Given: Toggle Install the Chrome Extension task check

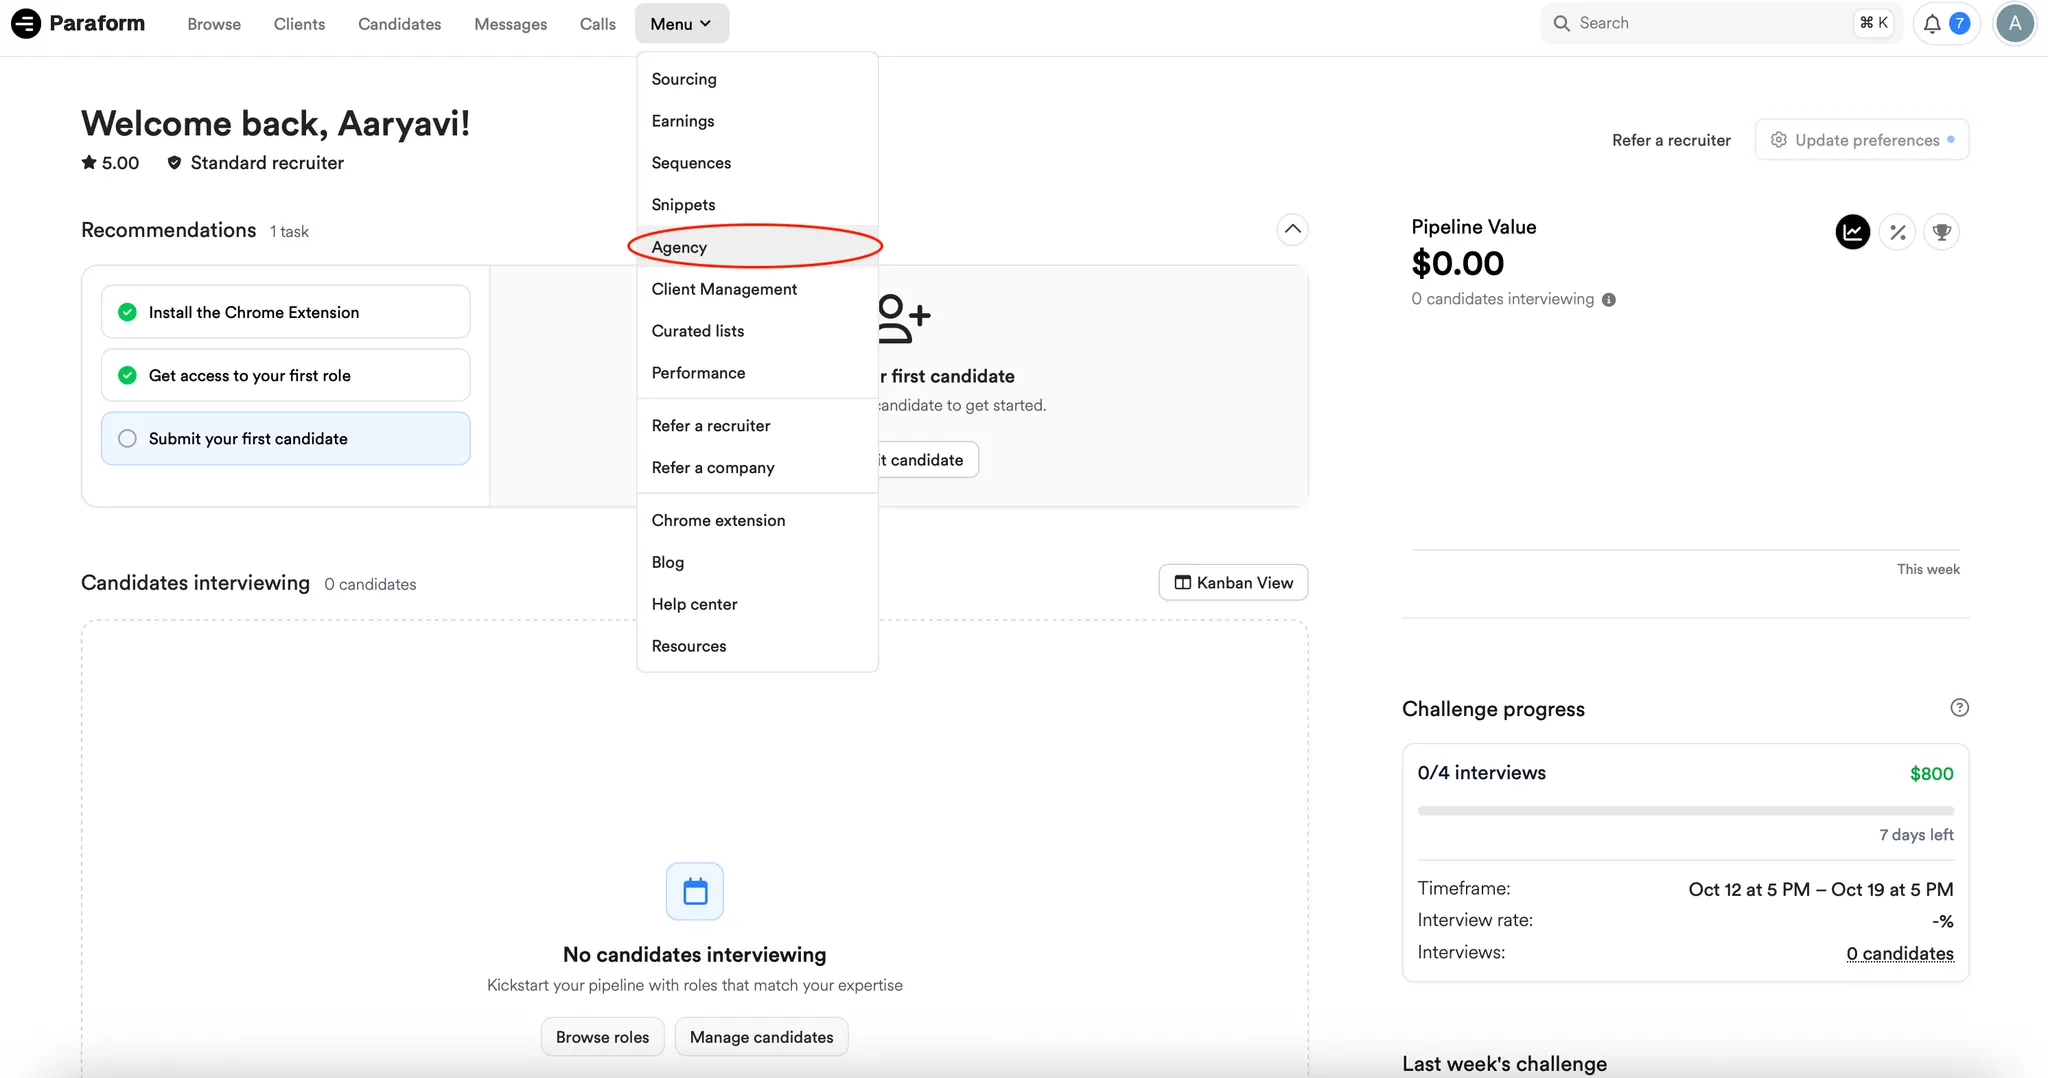Looking at the screenshot, I should point(127,312).
